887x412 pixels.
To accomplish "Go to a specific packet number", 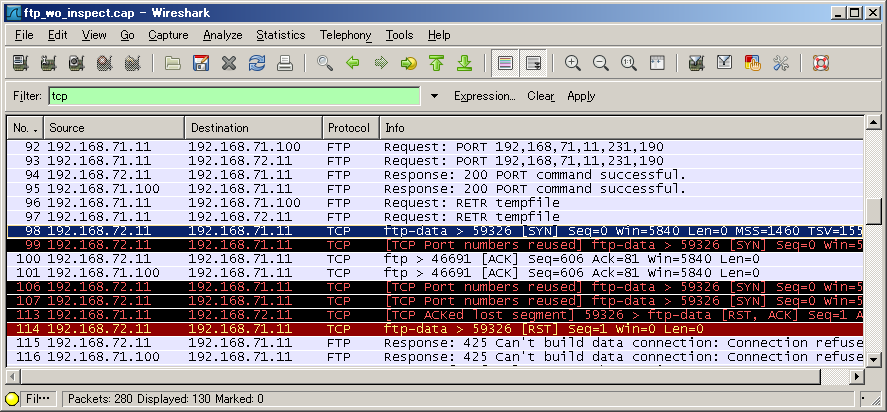I will (408, 63).
